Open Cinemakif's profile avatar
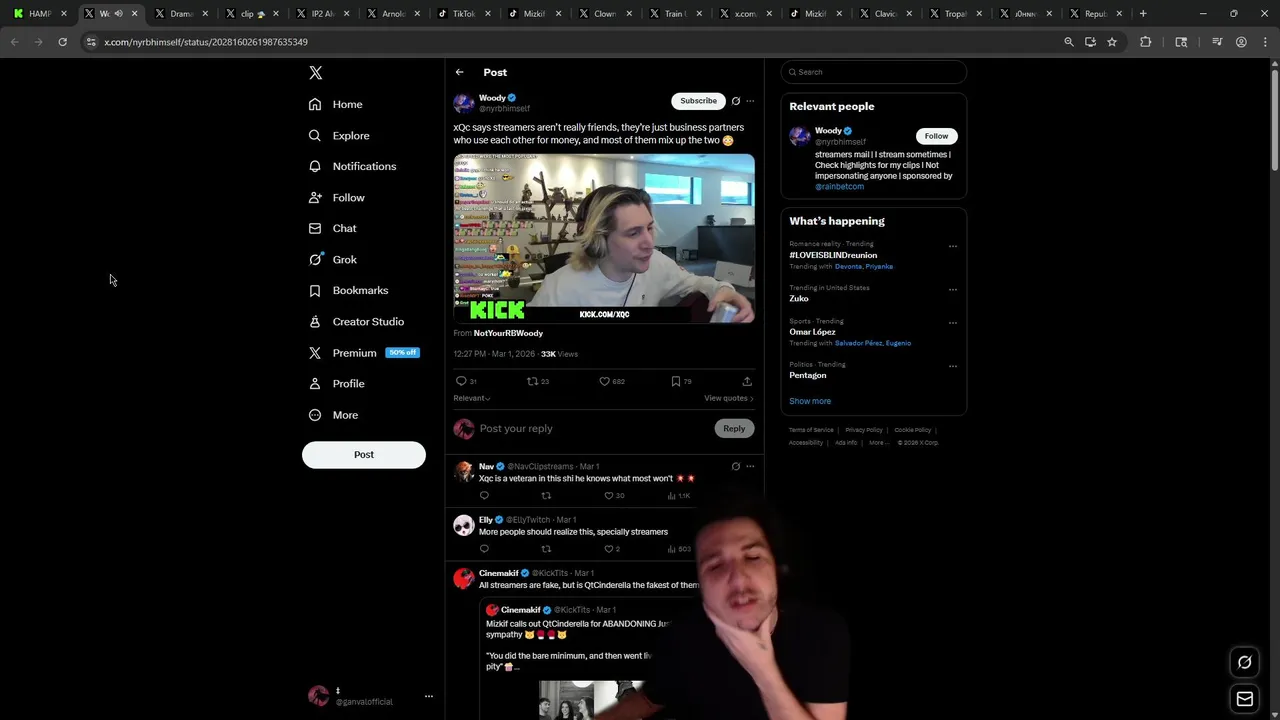 coord(464,578)
